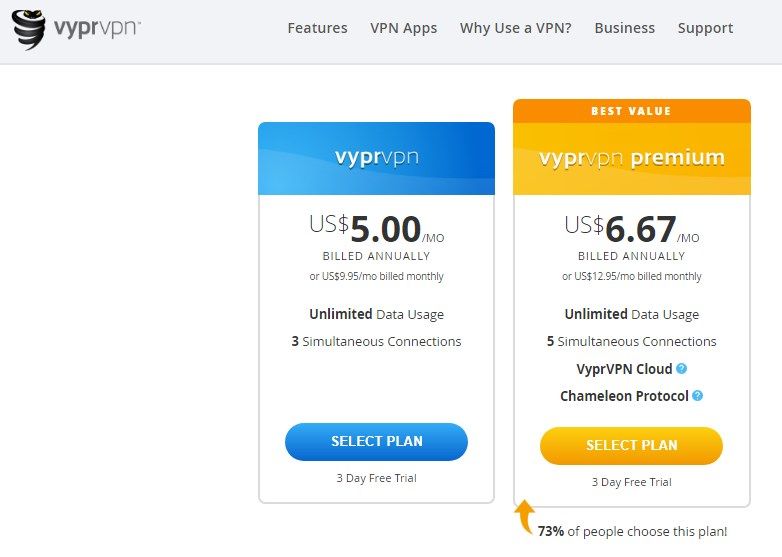This screenshot has width=782, height=557.
Task: Click 3 Day Free Trial under basic plan
Action: 377,478
